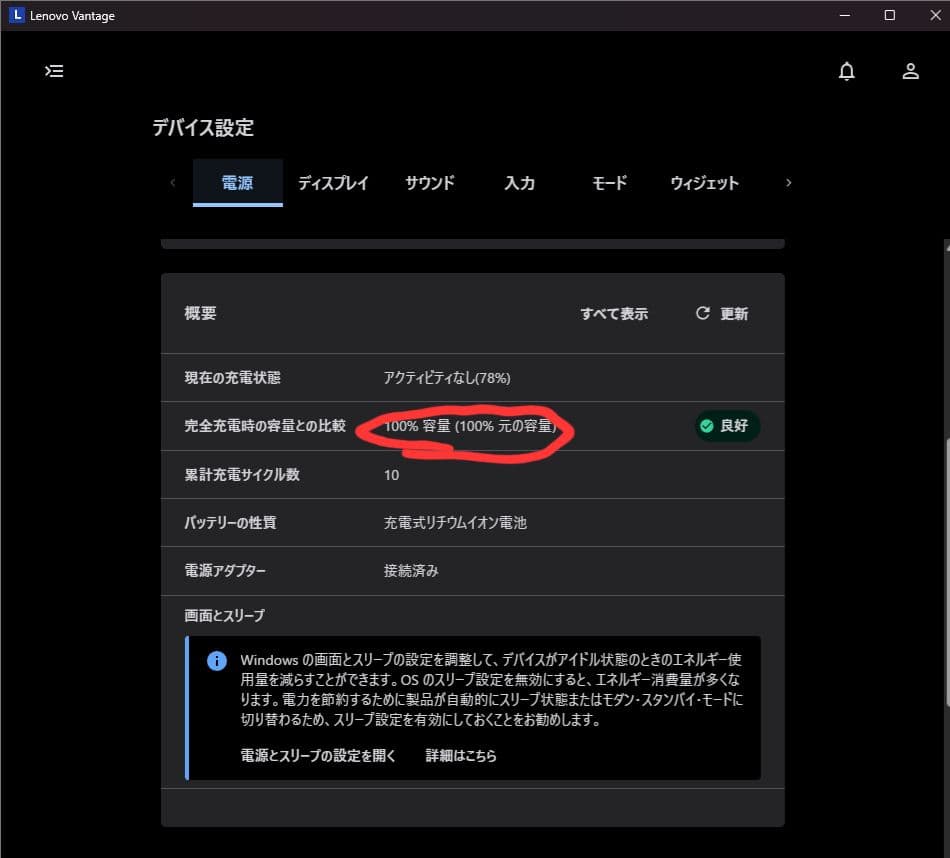
Task: Select the 電源 tab
Action: point(237,183)
